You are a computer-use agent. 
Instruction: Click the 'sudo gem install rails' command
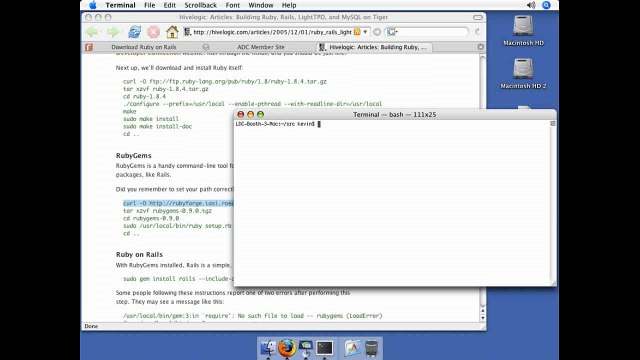point(178,279)
